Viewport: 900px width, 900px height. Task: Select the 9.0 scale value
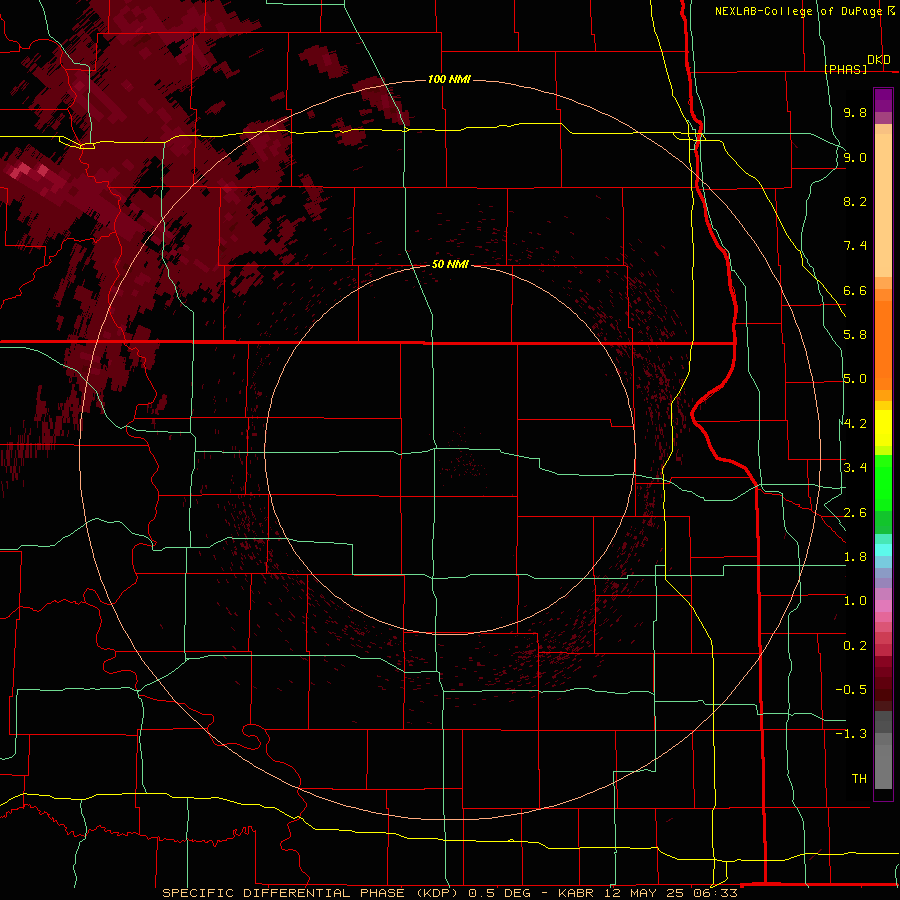click(855, 157)
